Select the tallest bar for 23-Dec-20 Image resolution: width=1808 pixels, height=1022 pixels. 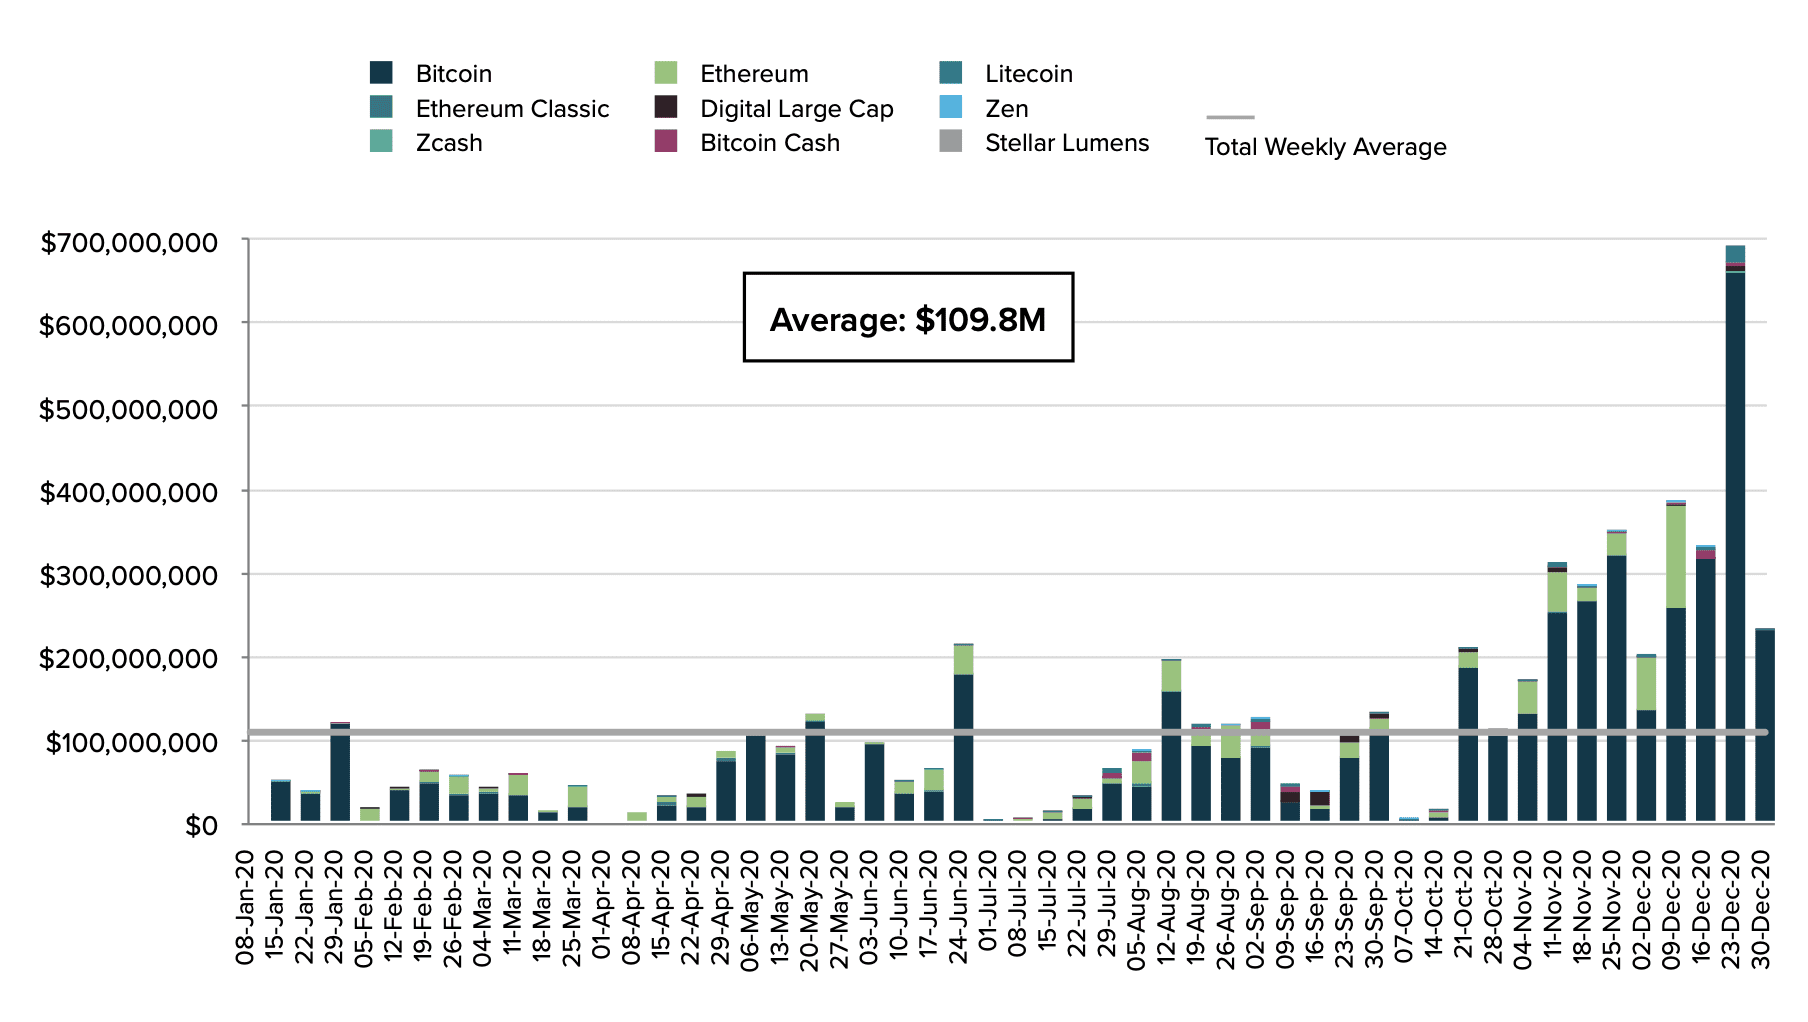pos(1735,534)
